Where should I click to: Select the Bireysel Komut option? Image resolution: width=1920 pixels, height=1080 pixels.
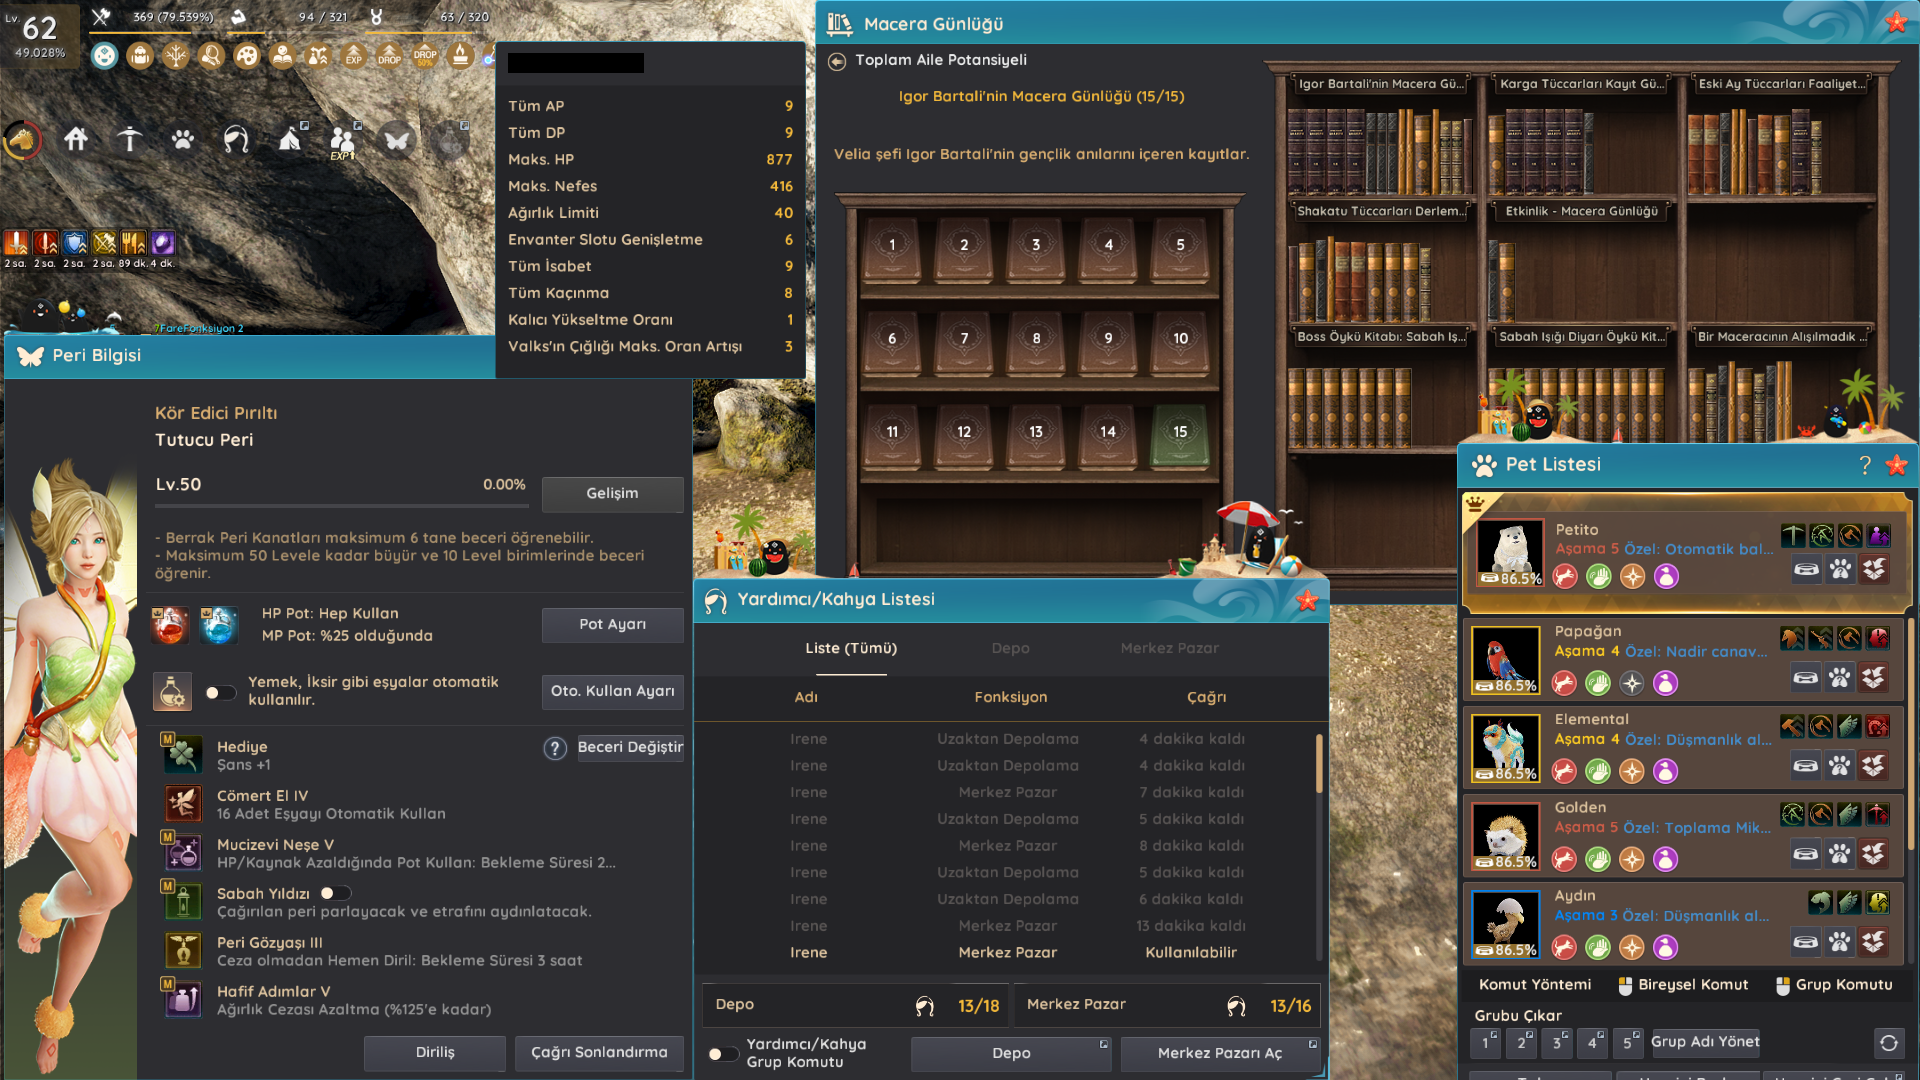[x=1682, y=985]
